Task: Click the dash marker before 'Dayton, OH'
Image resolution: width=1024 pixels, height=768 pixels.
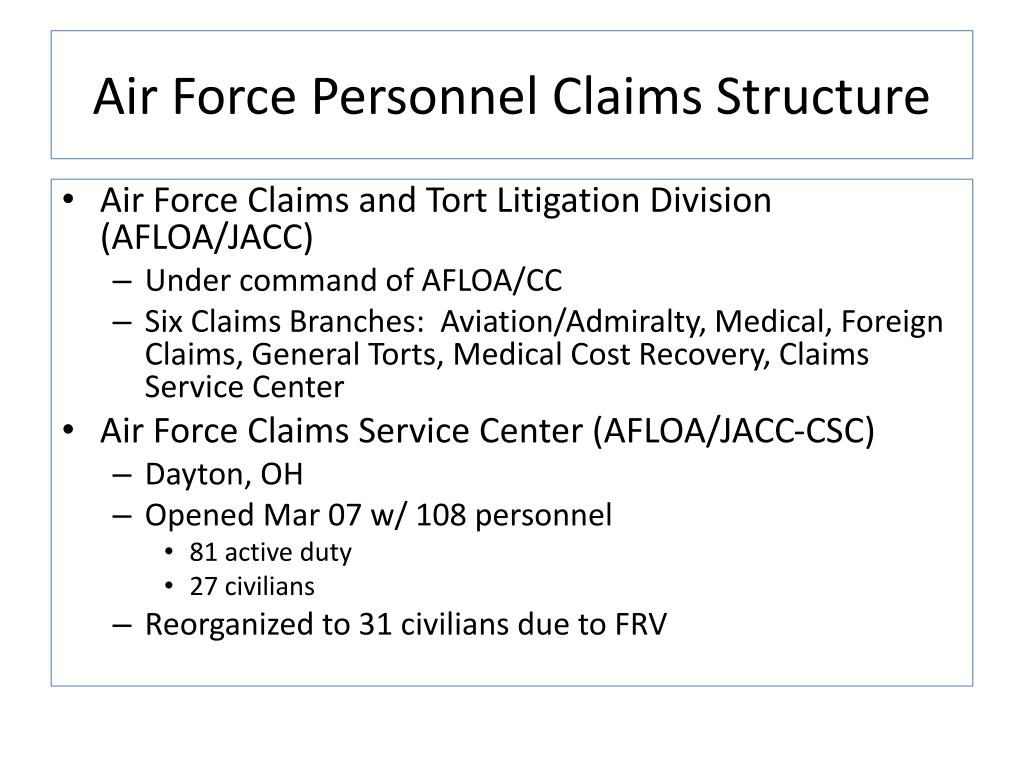Action: [x=122, y=475]
